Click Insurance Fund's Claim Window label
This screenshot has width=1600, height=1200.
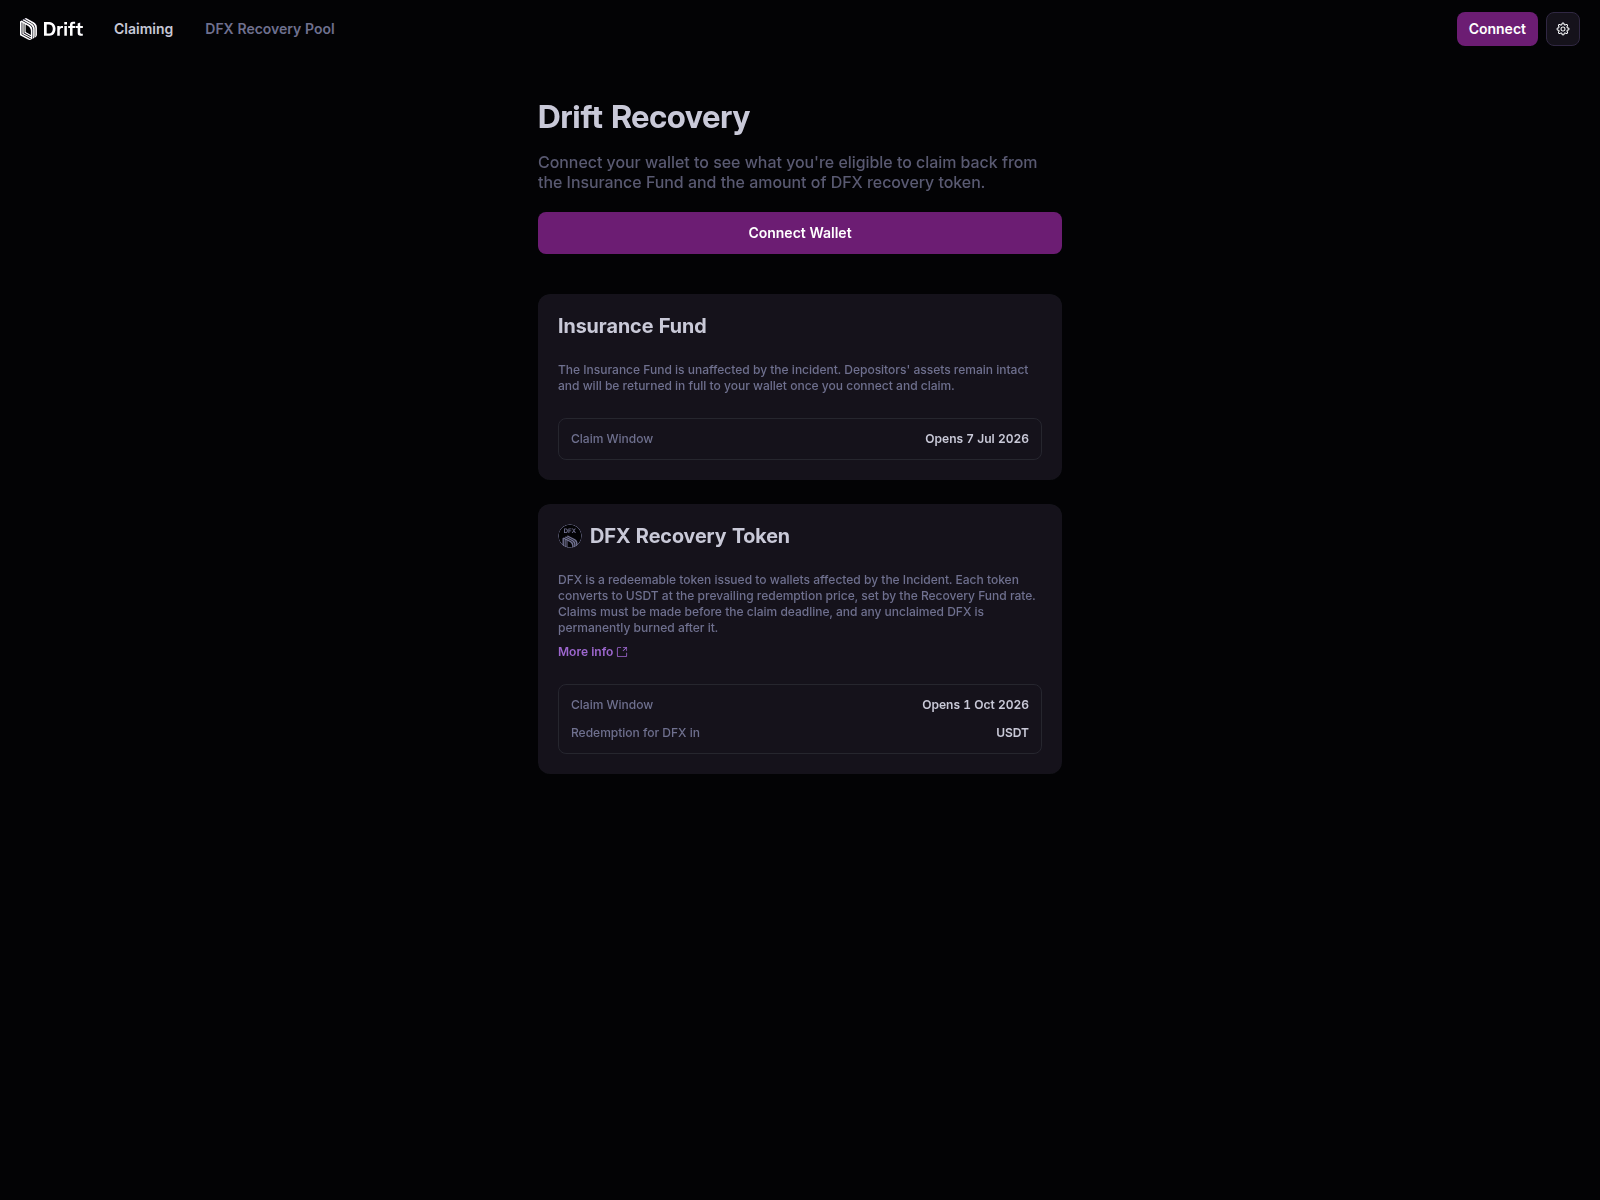click(612, 439)
